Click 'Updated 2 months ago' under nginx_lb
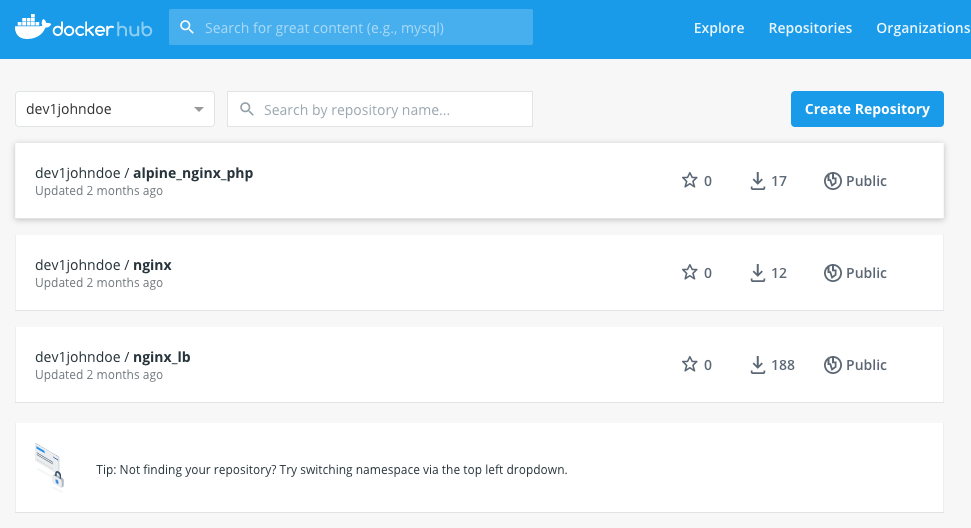Image resolution: width=971 pixels, height=528 pixels. point(99,374)
